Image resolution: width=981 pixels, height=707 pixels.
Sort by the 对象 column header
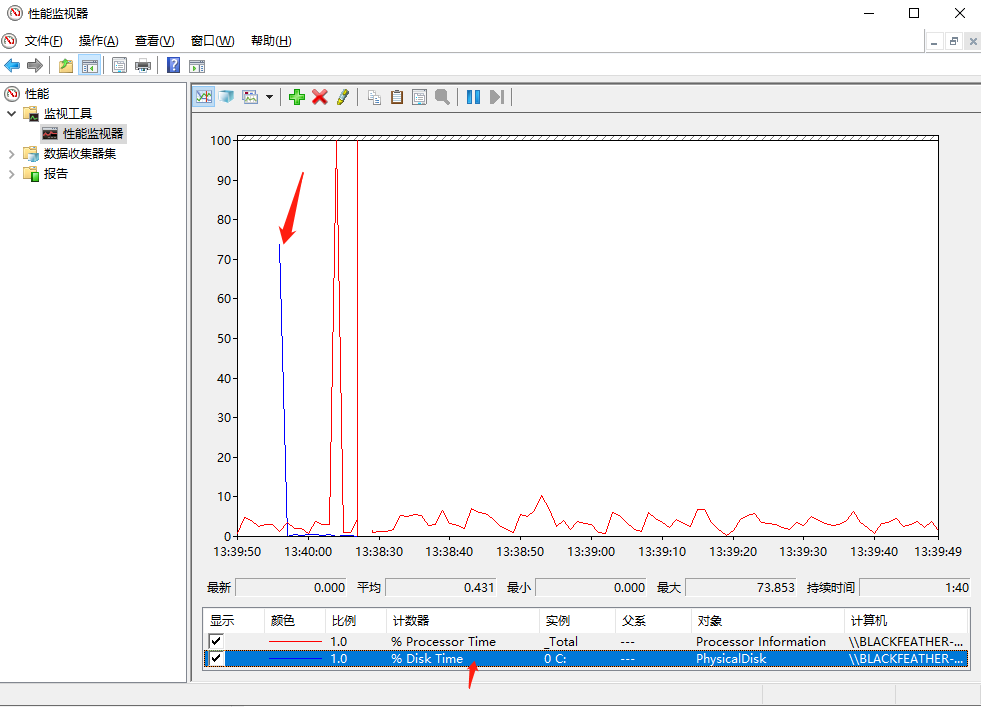[x=768, y=621]
